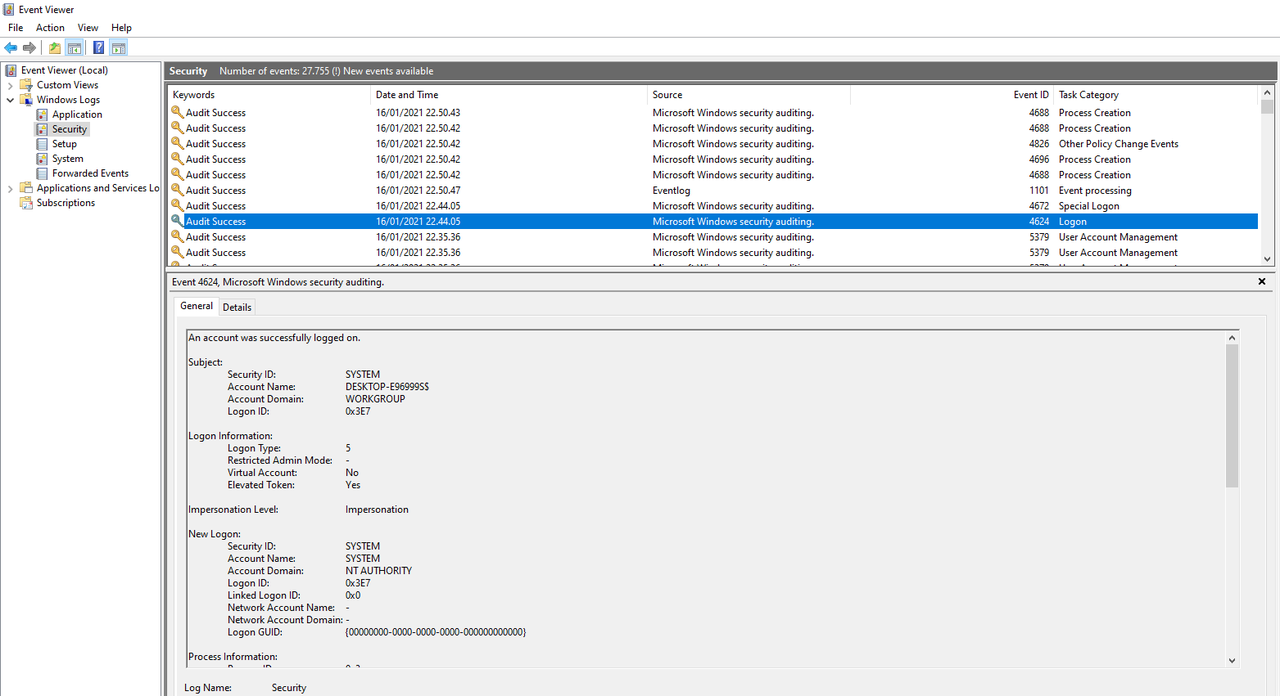1280x696 pixels.
Task: Click the Setup log icon in tree
Action: coord(42,144)
